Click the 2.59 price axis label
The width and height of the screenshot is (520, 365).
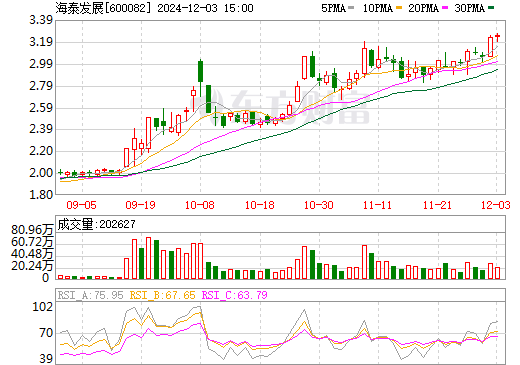[41, 108]
